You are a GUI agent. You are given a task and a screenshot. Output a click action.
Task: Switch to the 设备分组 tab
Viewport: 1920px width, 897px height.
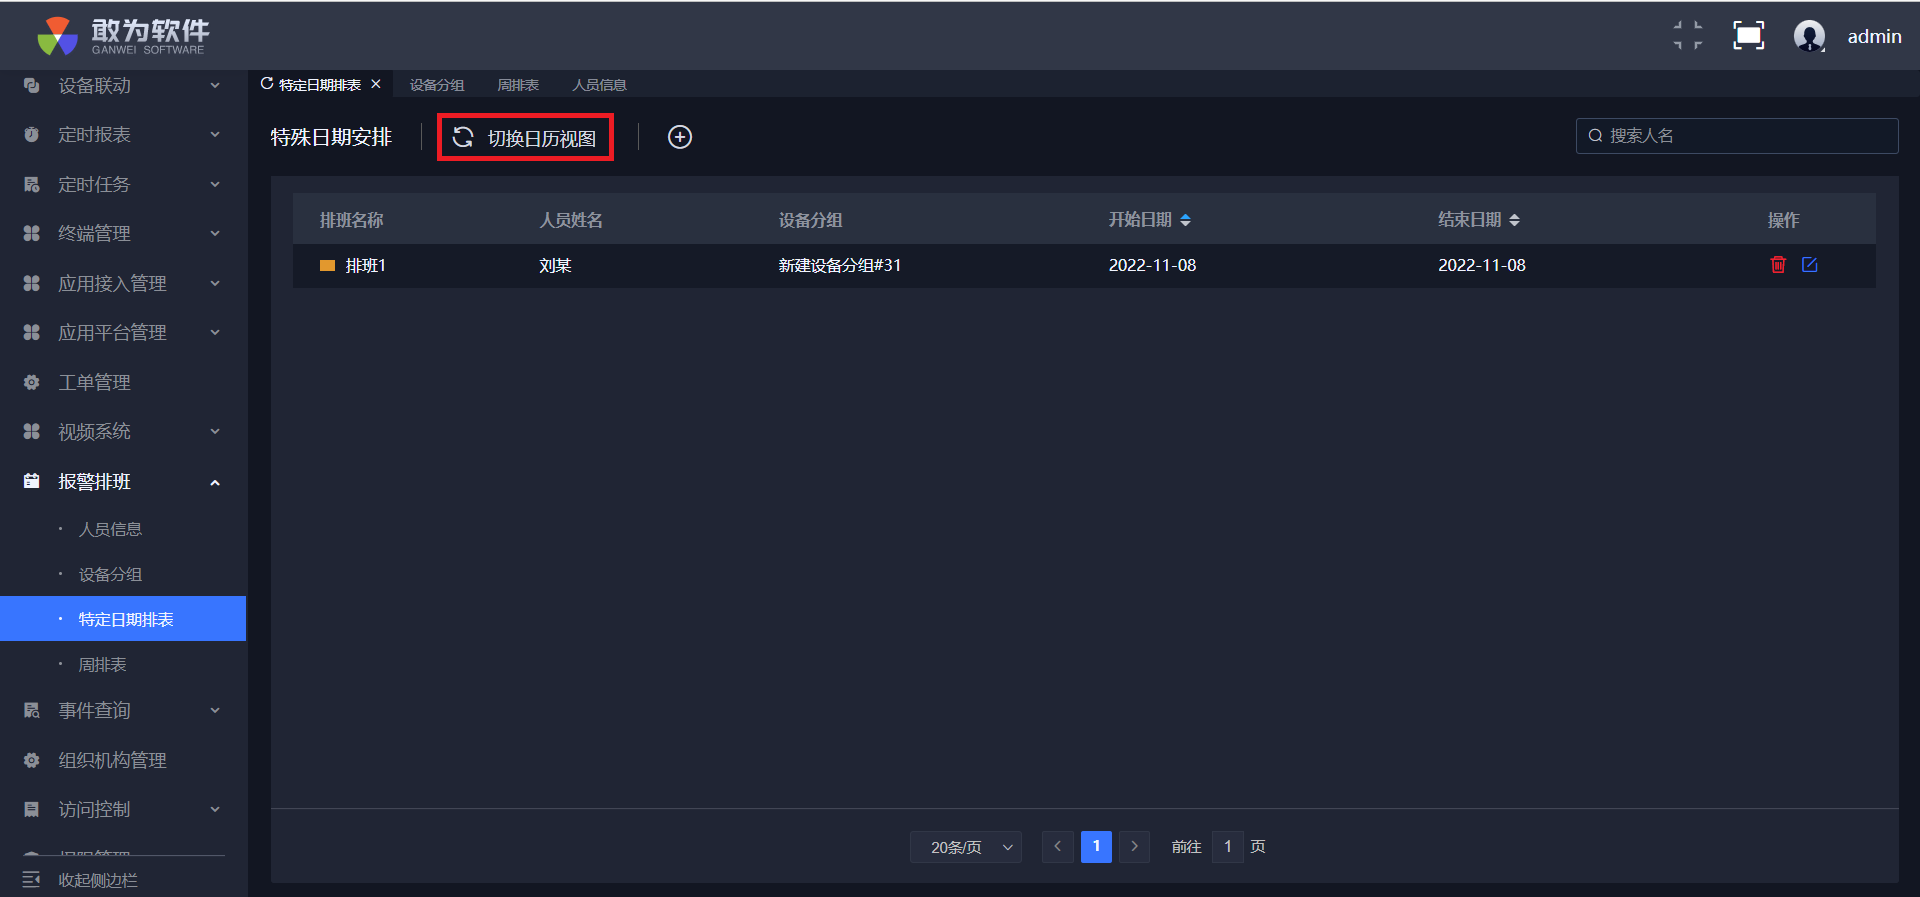pyautogui.click(x=437, y=85)
